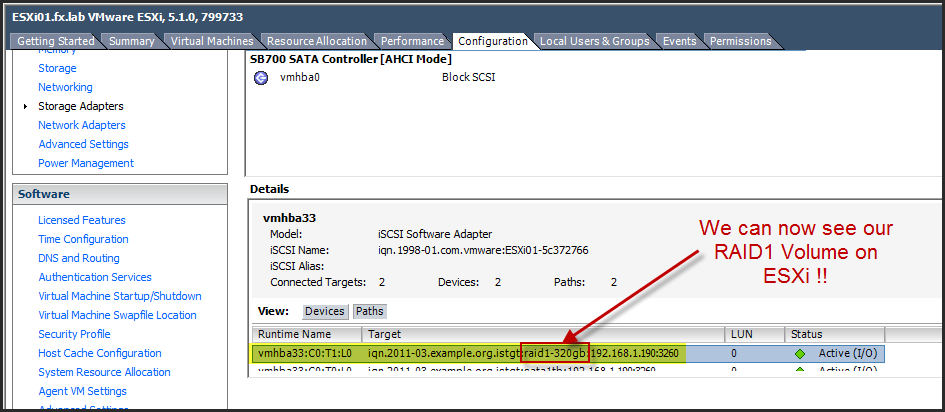Open the Security Profile link
Screen dimensions: 945x412
[74, 334]
